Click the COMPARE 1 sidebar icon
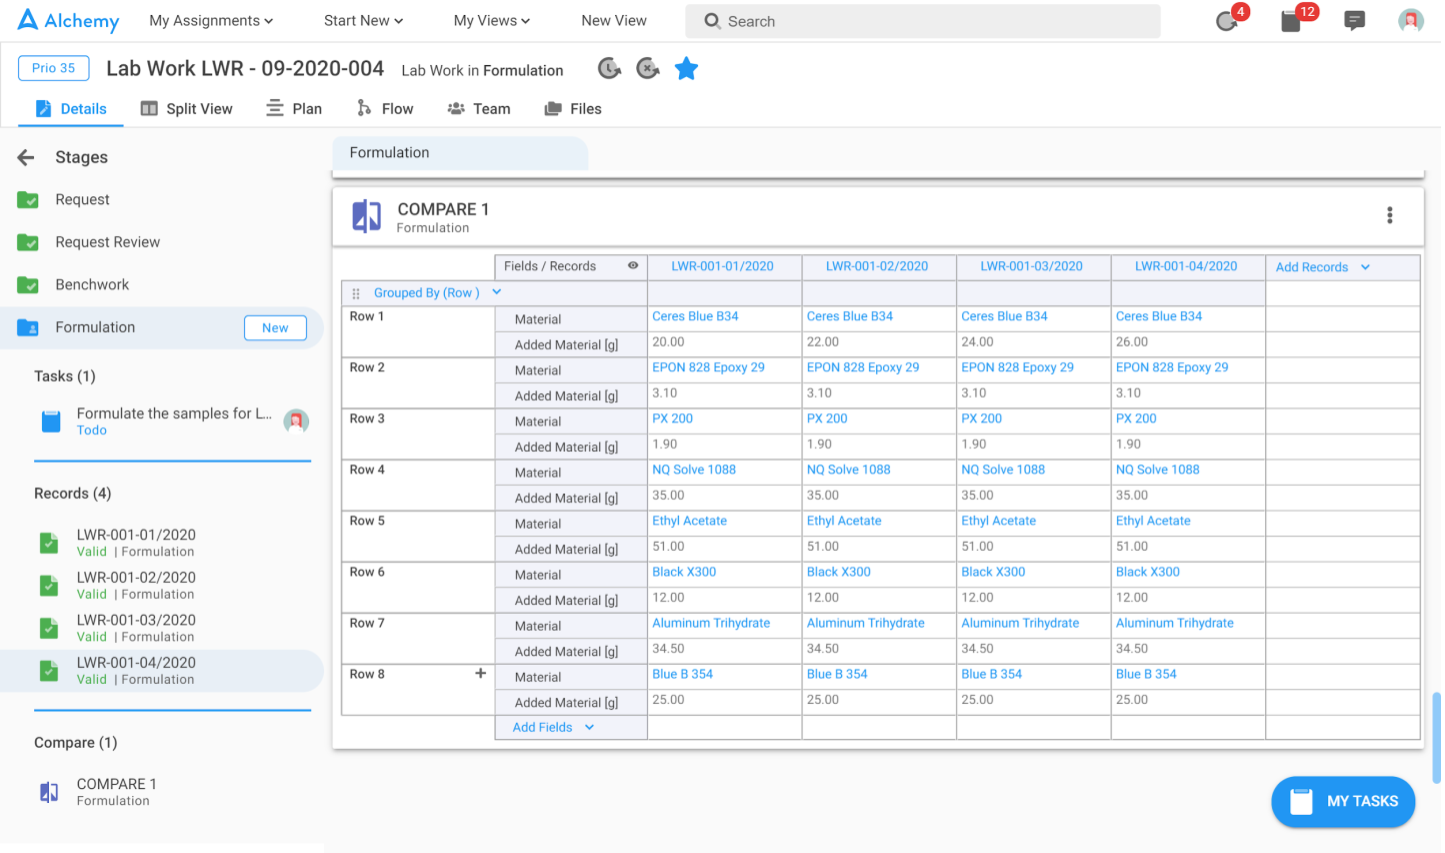The image size is (1445, 853). (49, 792)
